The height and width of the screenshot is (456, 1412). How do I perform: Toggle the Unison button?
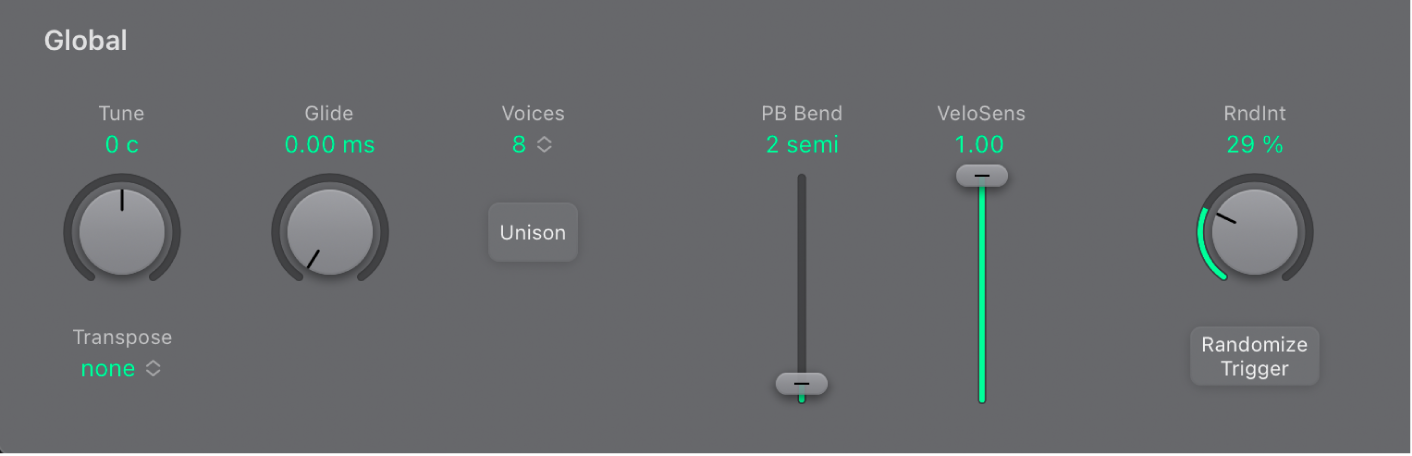[x=533, y=233]
